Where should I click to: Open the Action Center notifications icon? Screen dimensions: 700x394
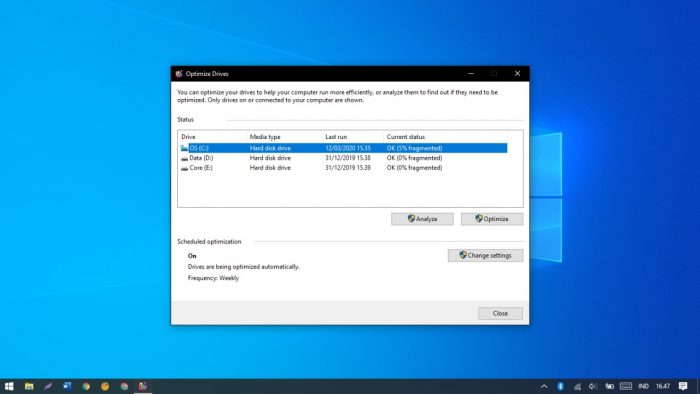(x=683, y=386)
